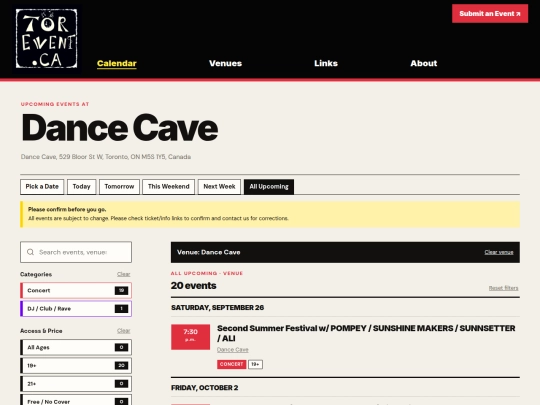This screenshot has width=540, height=405.
Task: Open the Pick a Date selector
Action: [x=42, y=187]
